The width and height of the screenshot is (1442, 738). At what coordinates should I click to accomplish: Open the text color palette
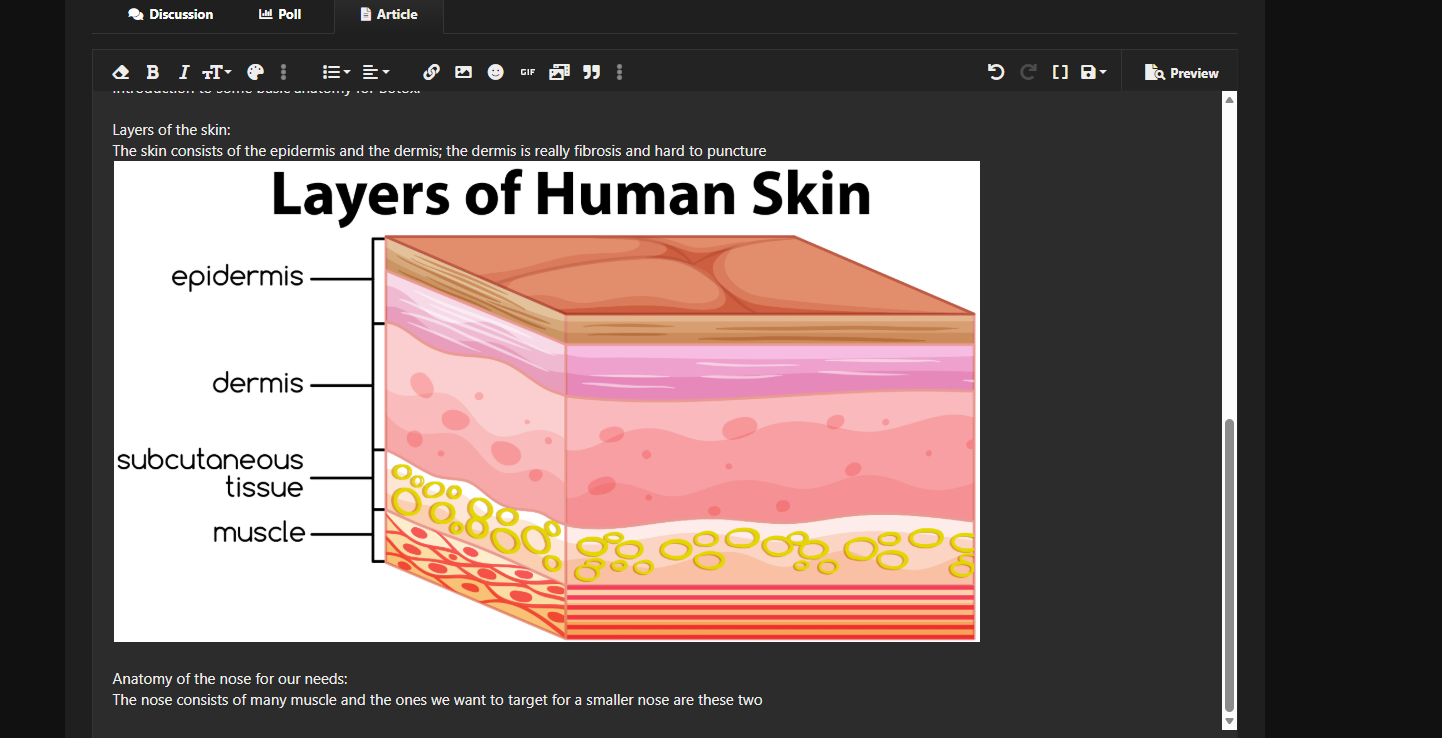coord(255,72)
